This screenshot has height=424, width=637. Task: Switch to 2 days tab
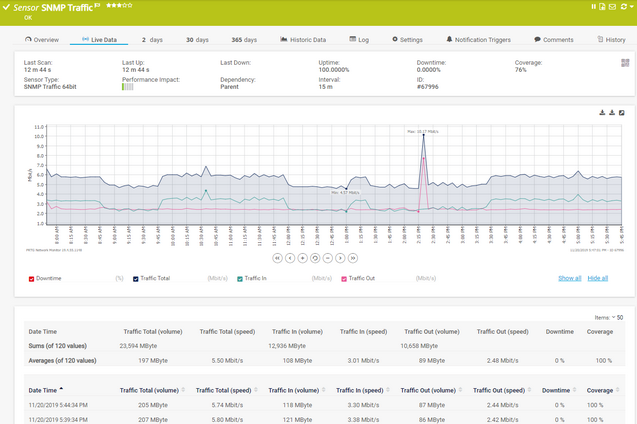coord(152,40)
